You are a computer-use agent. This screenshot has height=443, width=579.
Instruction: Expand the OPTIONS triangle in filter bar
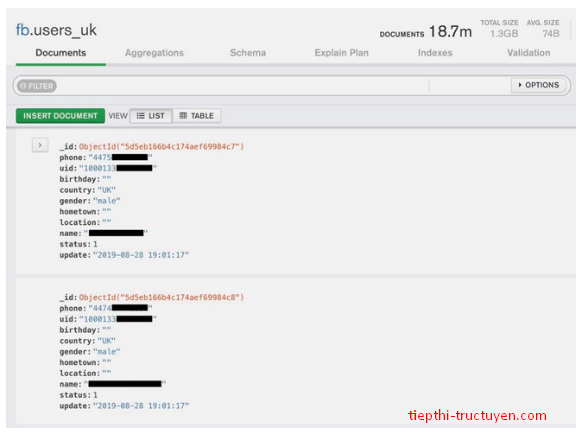(x=520, y=85)
